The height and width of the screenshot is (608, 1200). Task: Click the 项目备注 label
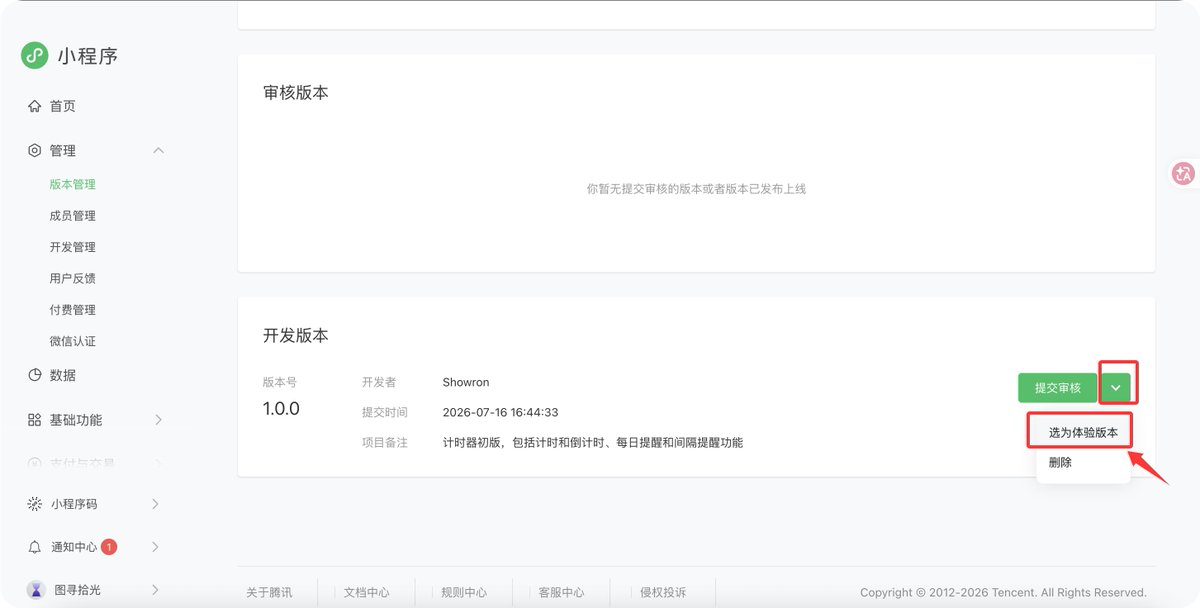click(x=385, y=442)
